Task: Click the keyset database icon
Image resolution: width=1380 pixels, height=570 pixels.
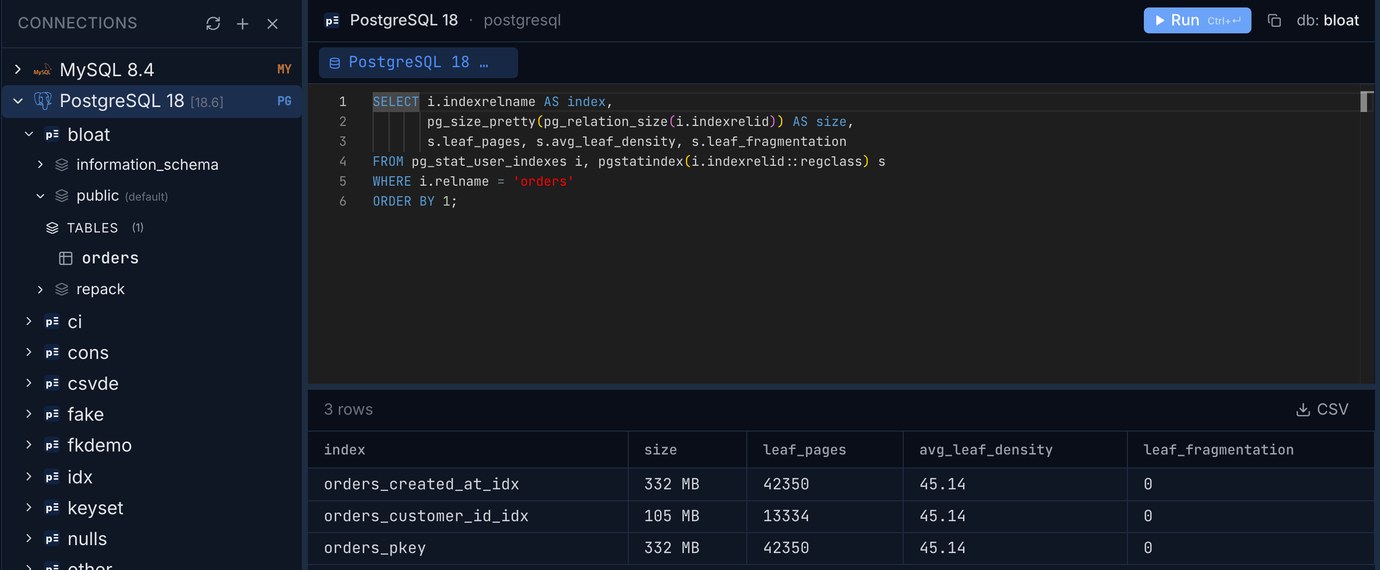Action: tap(52, 508)
